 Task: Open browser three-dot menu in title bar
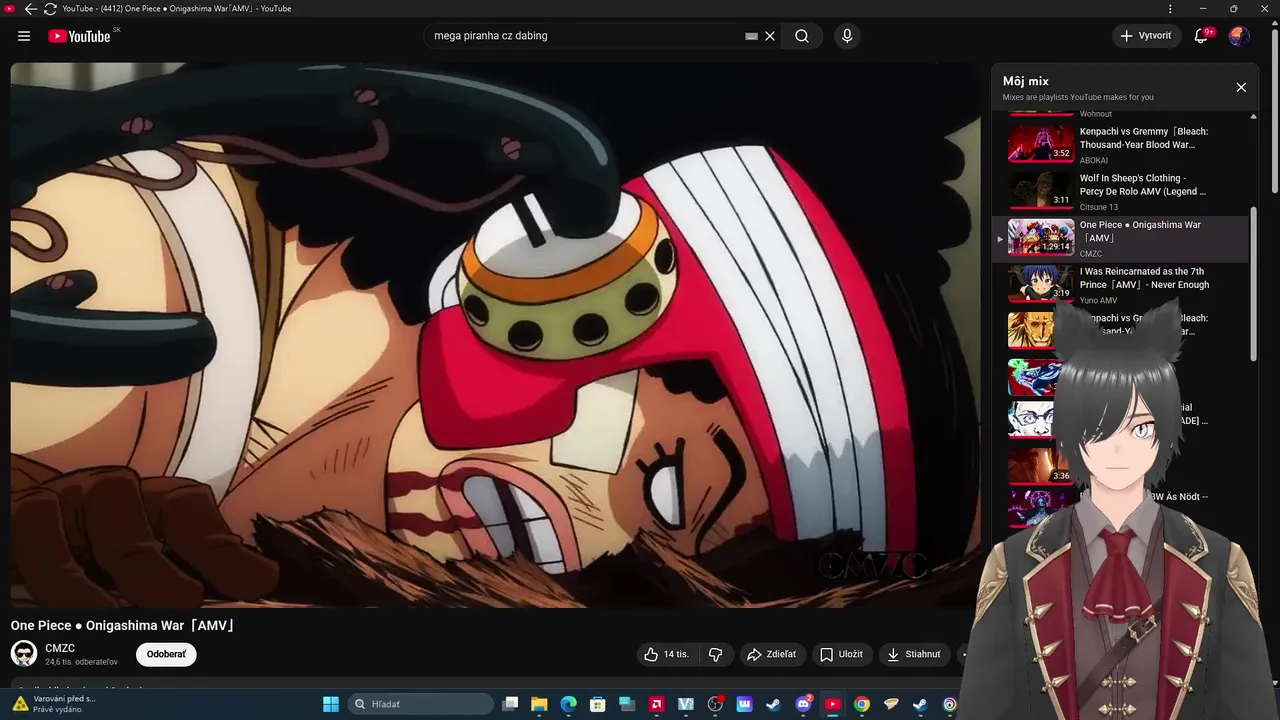(1171, 9)
